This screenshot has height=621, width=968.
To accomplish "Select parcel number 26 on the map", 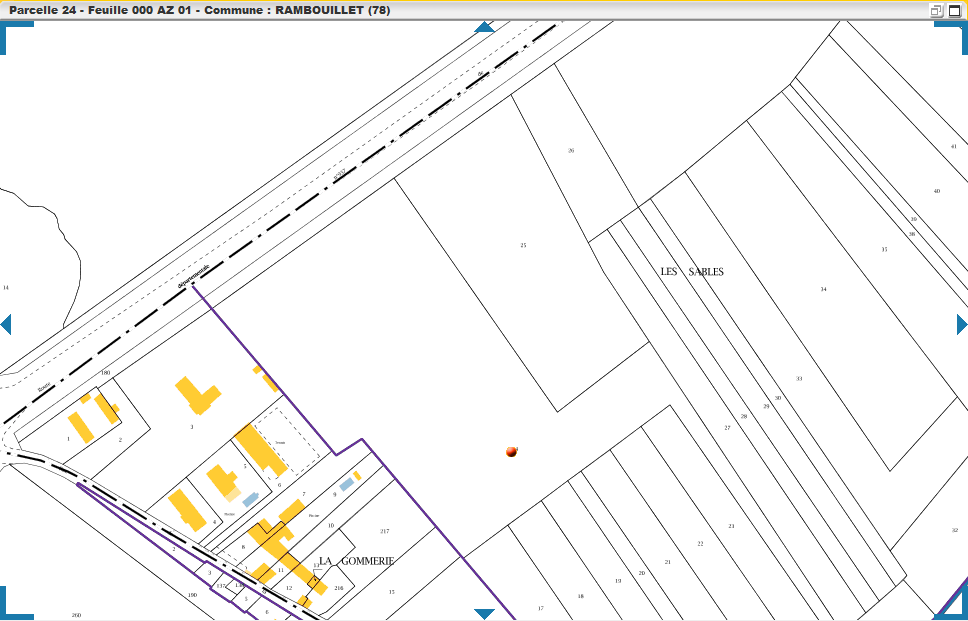I will 571,151.
